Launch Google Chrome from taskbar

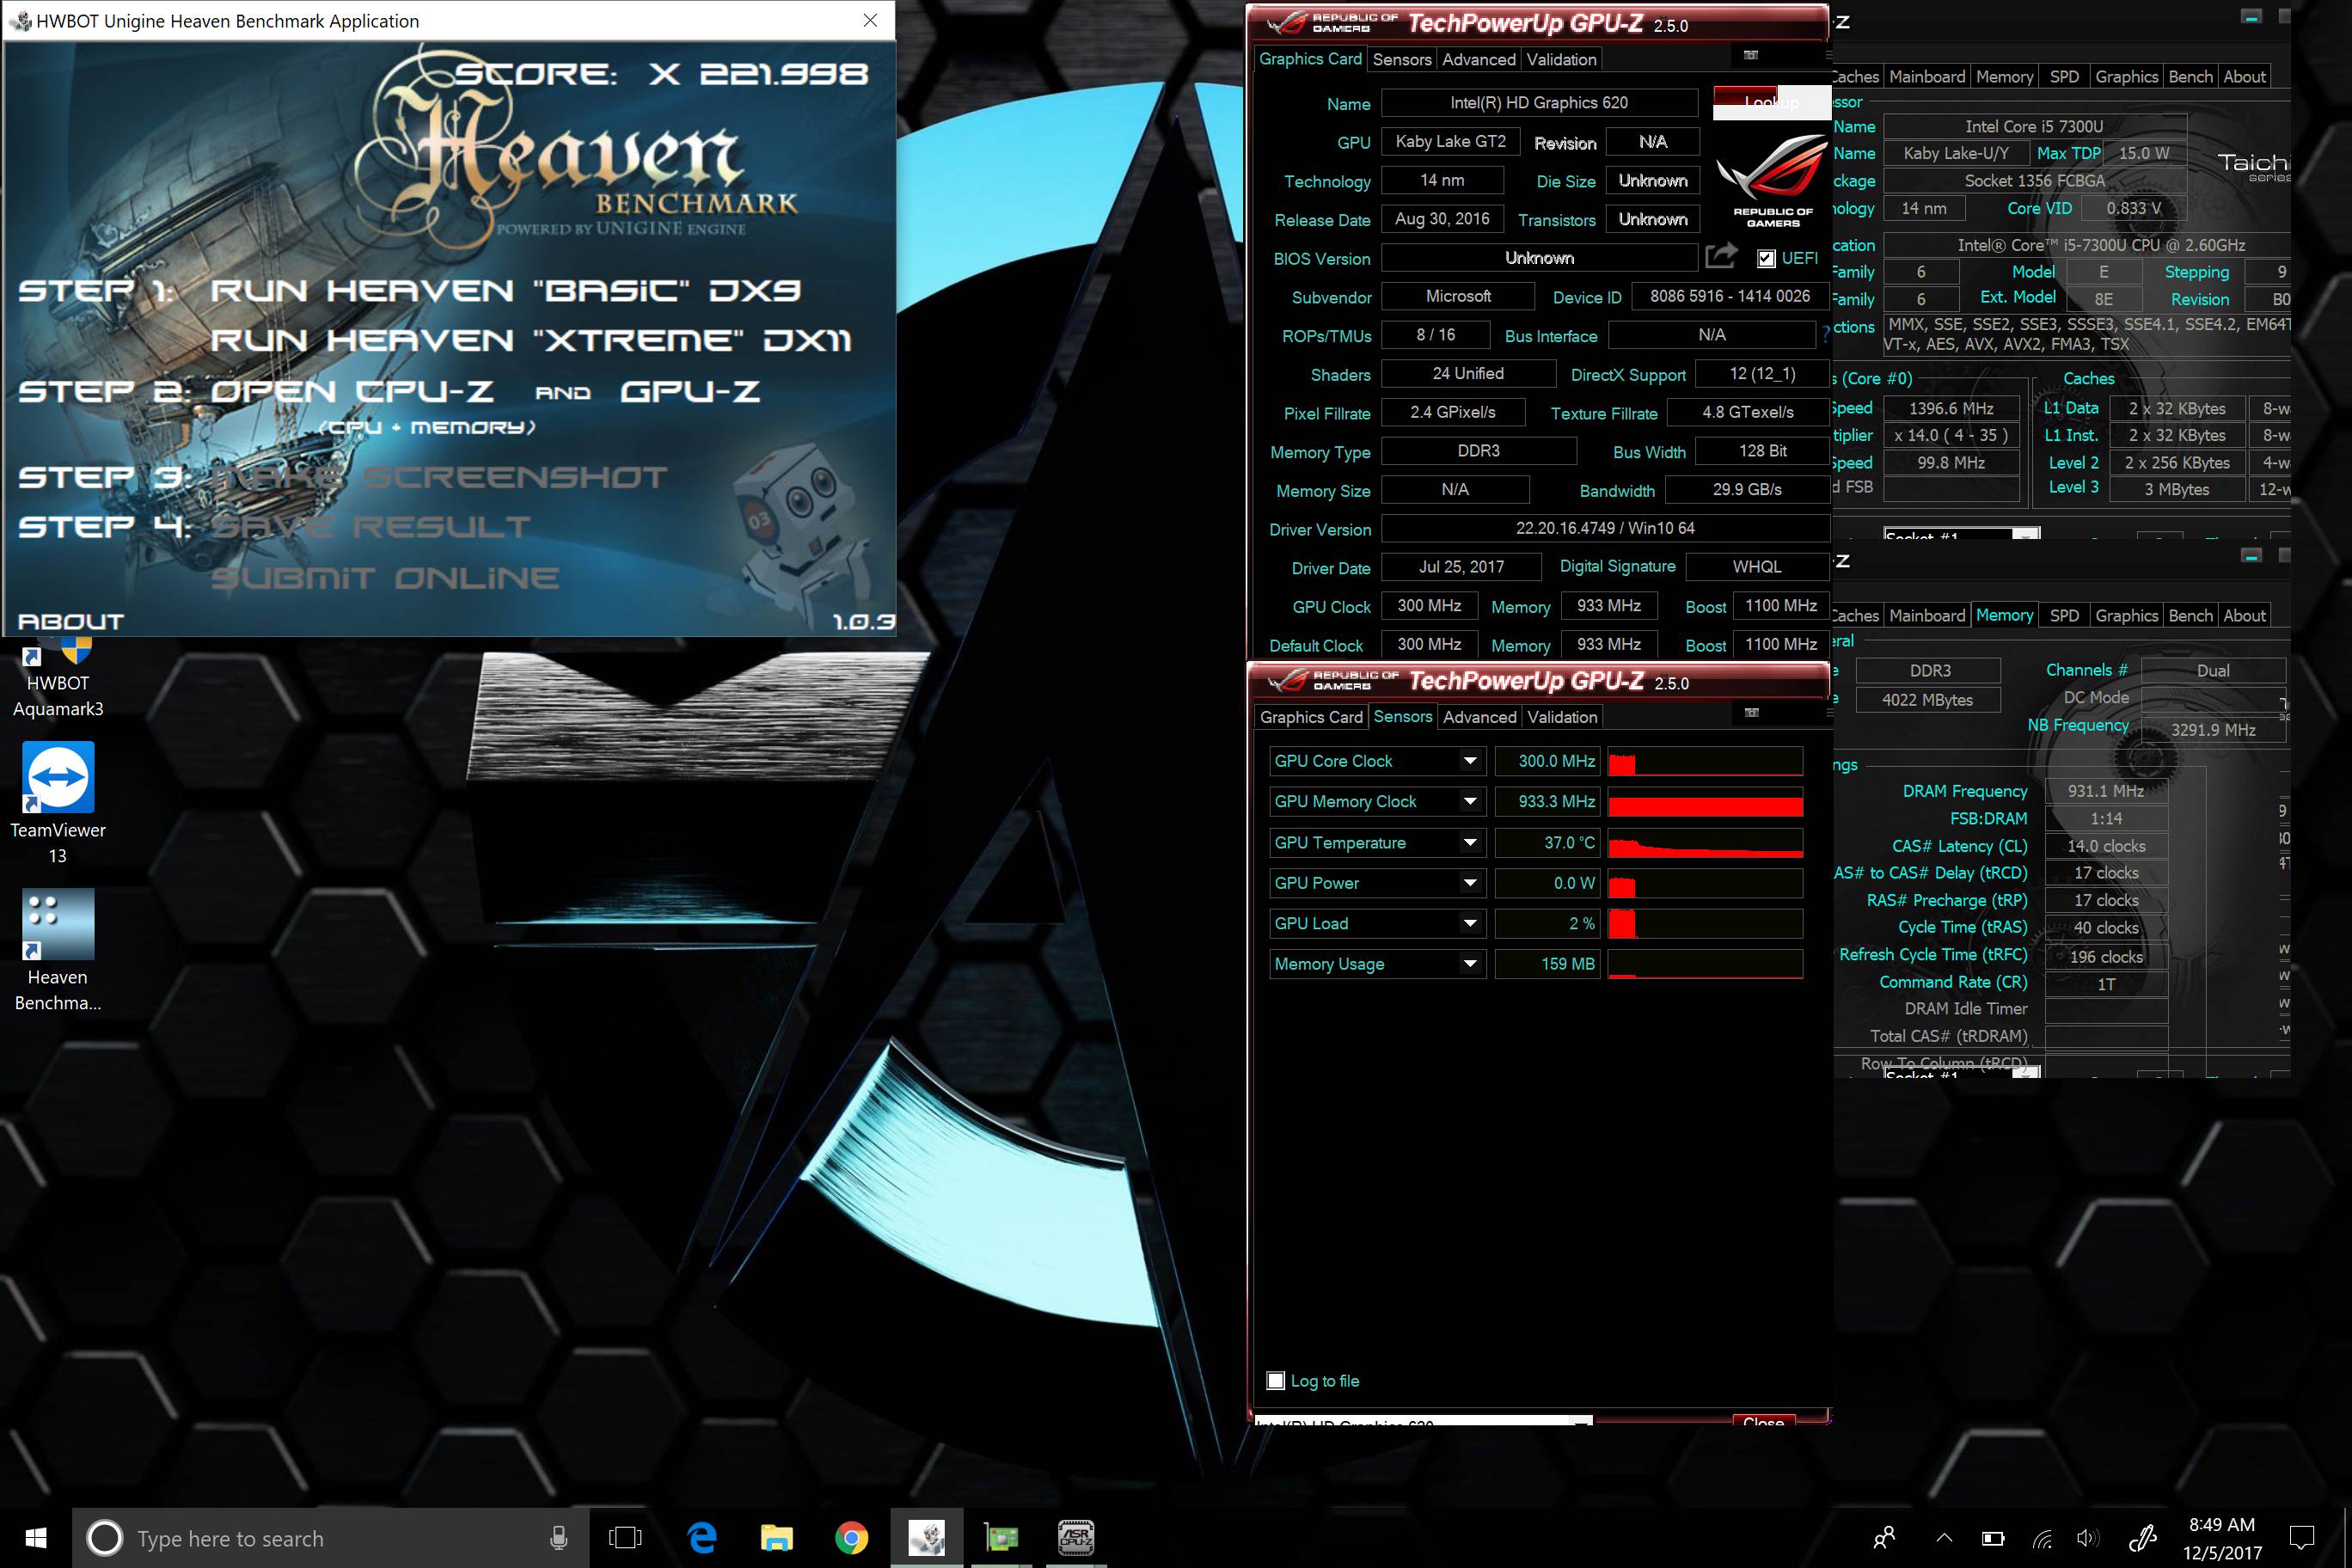pos(852,1538)
